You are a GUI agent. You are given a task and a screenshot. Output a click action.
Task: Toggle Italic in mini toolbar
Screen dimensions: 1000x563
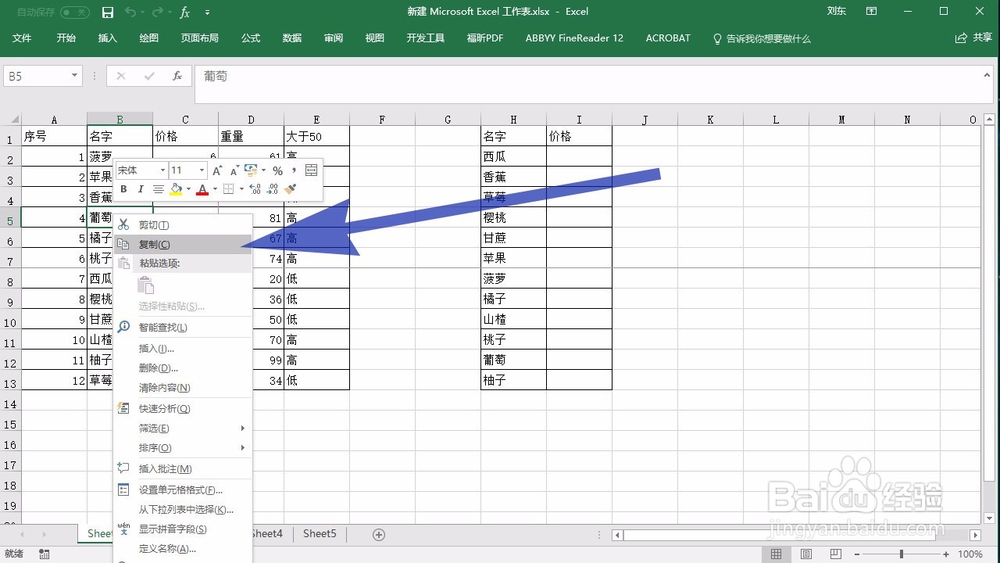(x=140, y=189)
